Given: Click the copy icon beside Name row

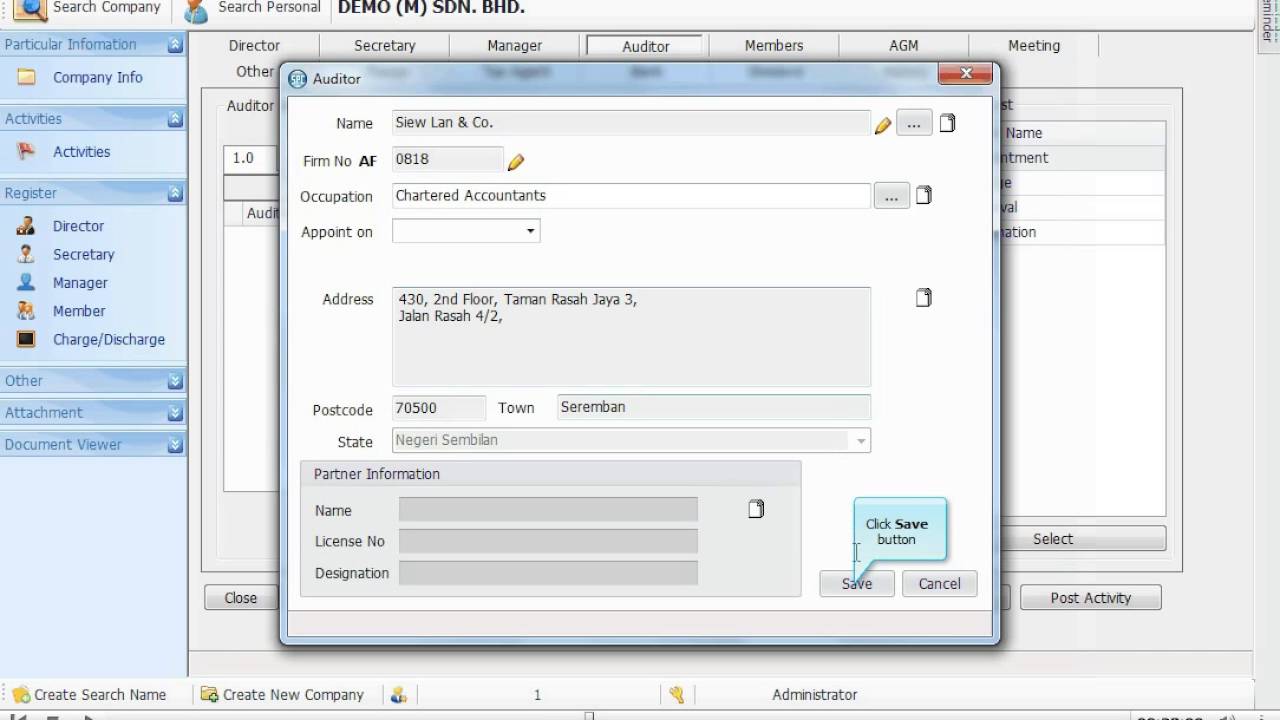Looking at the screenshot, I should tap(947, 123).
